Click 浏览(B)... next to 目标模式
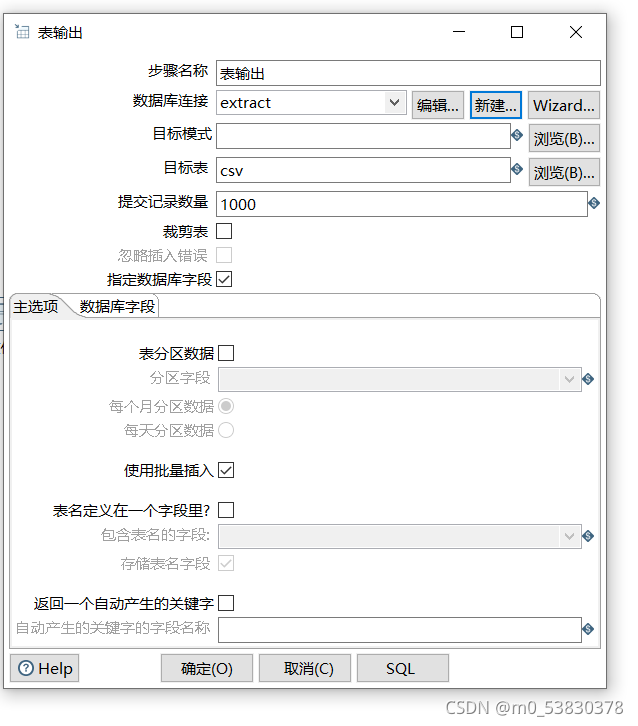 tap(564, 138)
